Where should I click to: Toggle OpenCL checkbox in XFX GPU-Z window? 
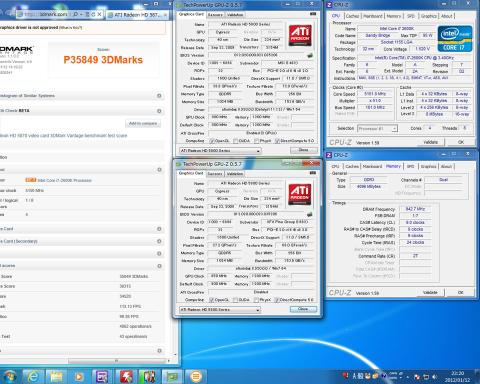(x=211, y=300)
